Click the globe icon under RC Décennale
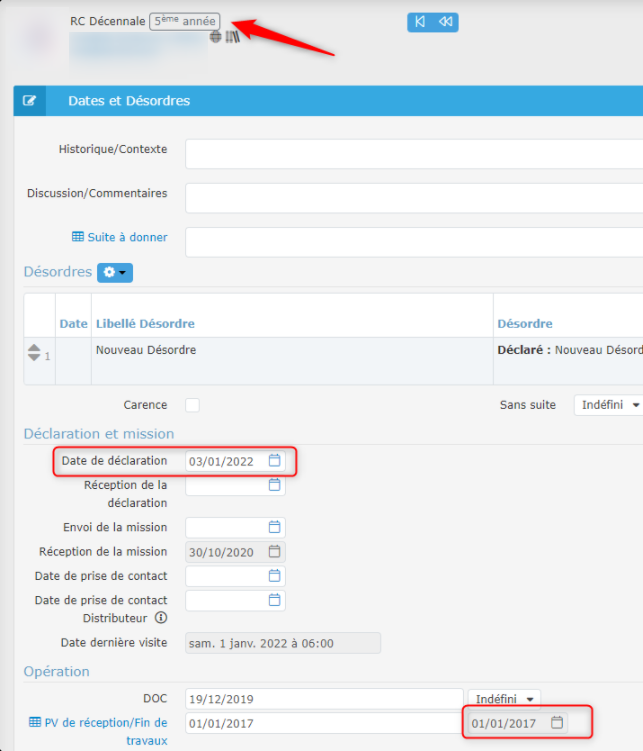This screenshot has height=751, width=643. pyautogui.click(x=216, y=37)
